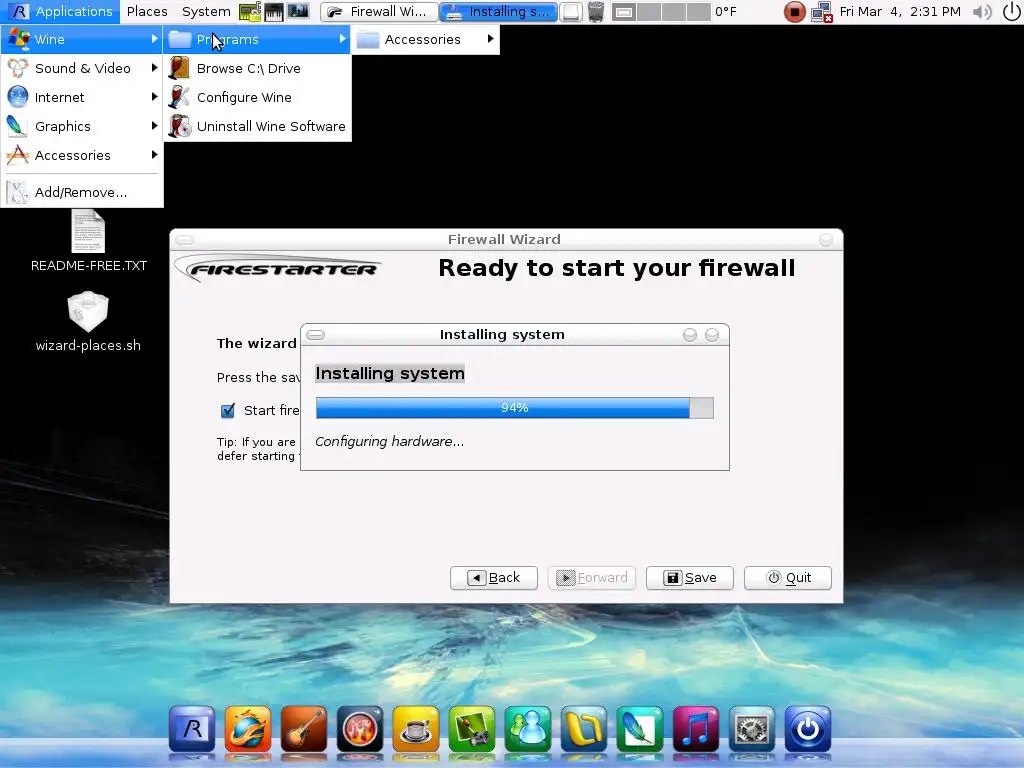Click the show desktop panel button
Viewport: 1024px width, 768px height.
pos(570,12)
